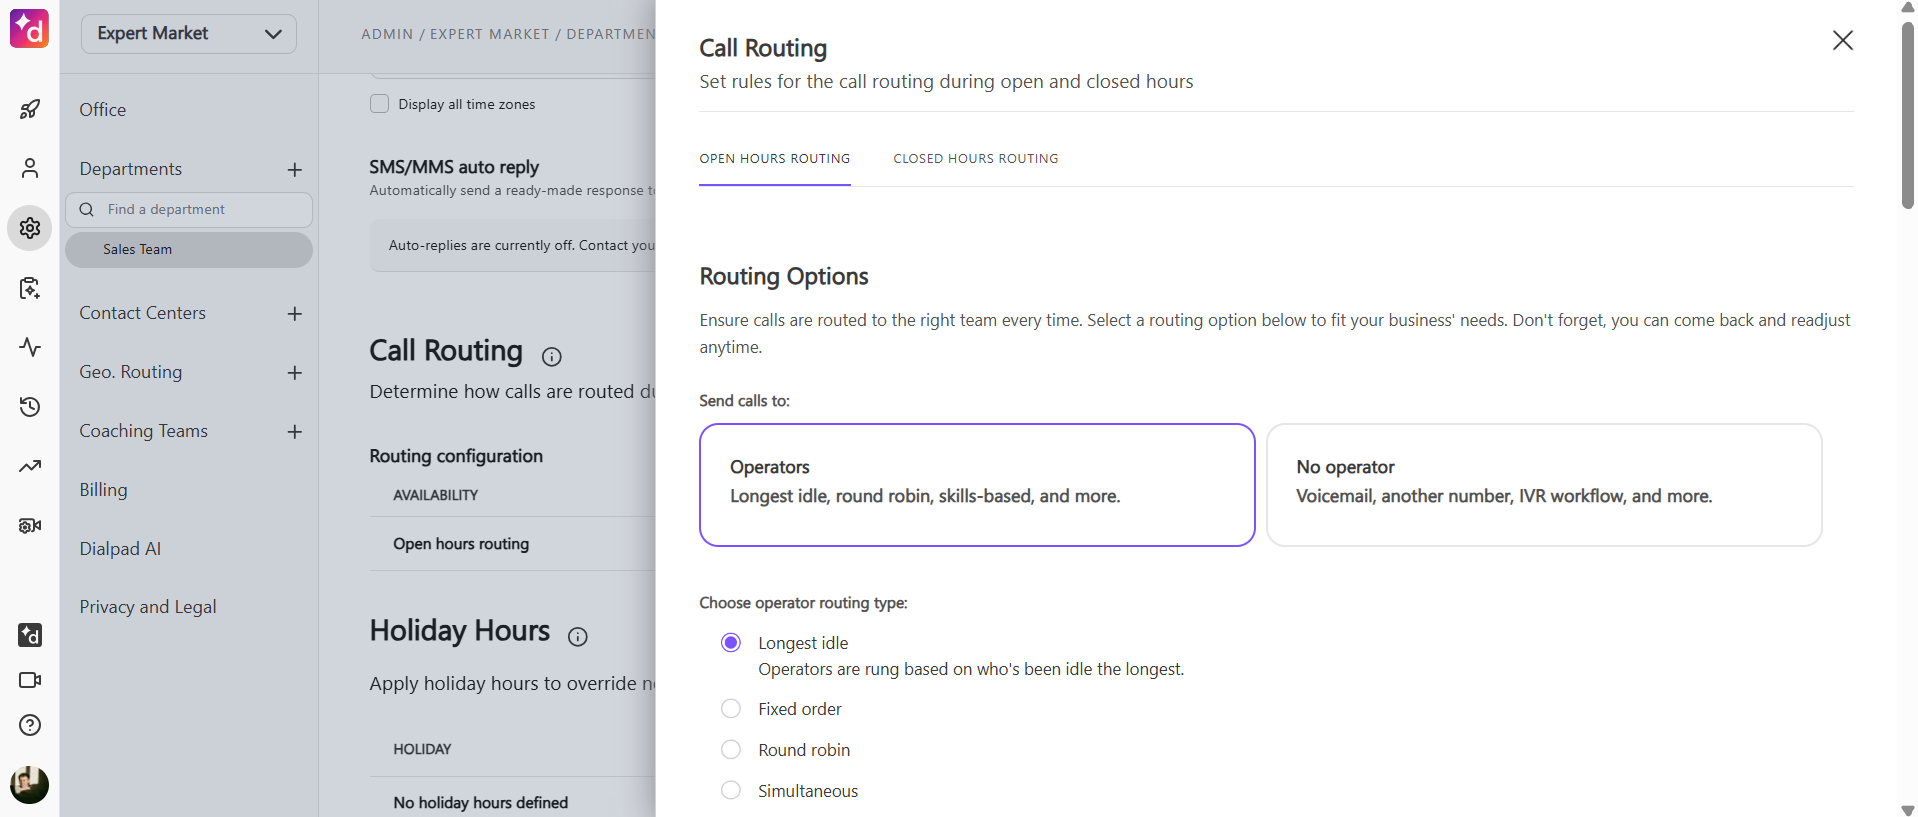The image size is (1918, 817).
Task: Open Departments section in admin menu
Action: click(131, 169)
